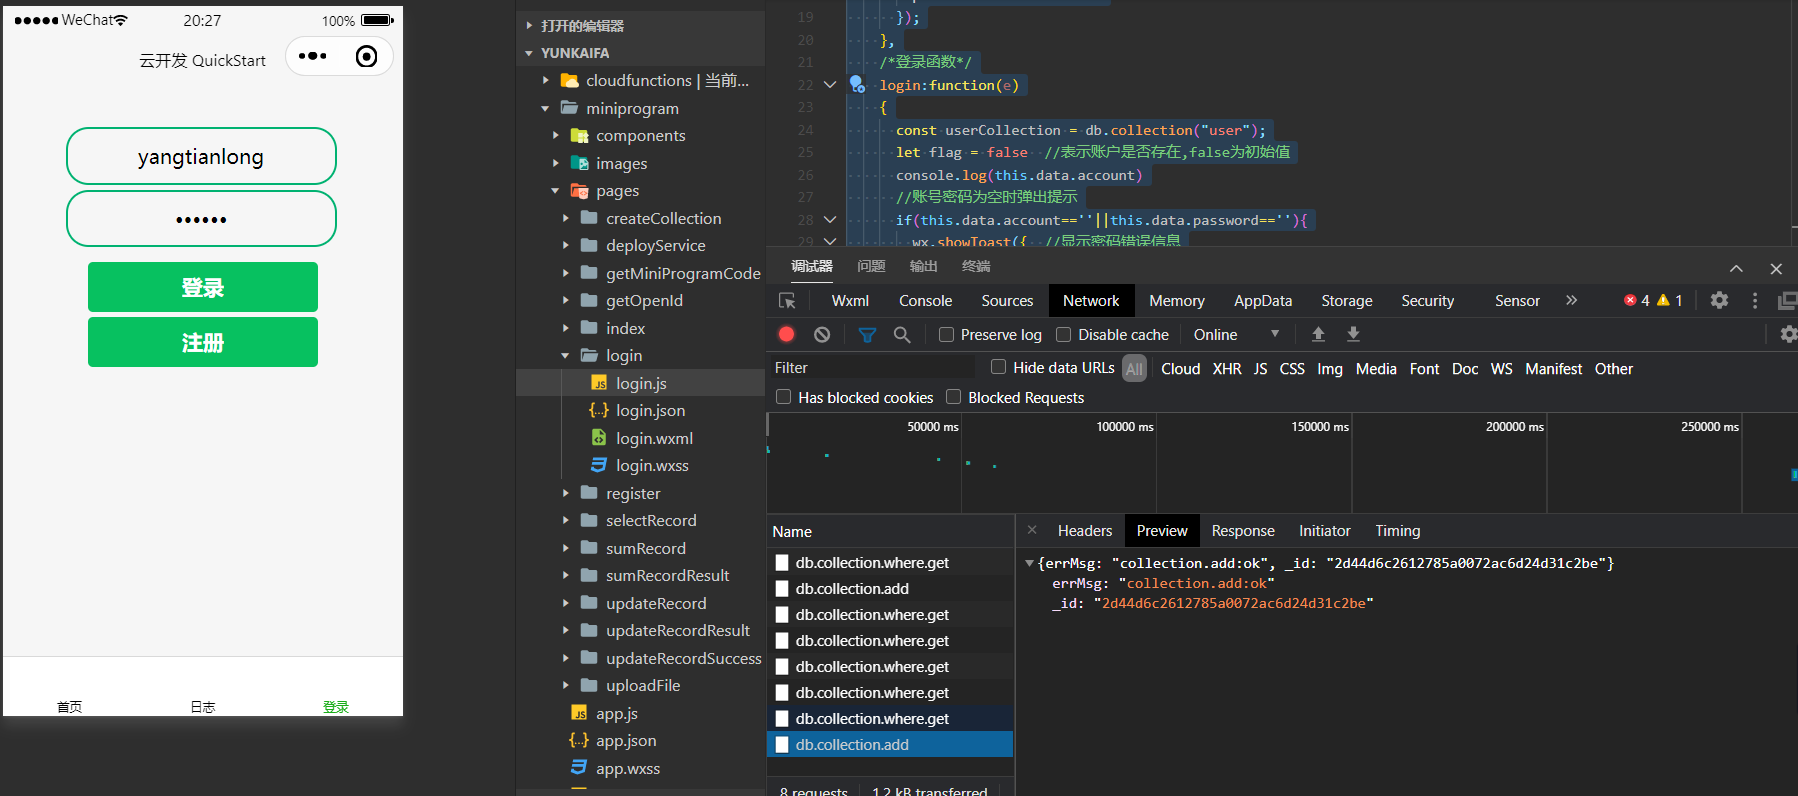Expand the components folder

coord(555,135)
